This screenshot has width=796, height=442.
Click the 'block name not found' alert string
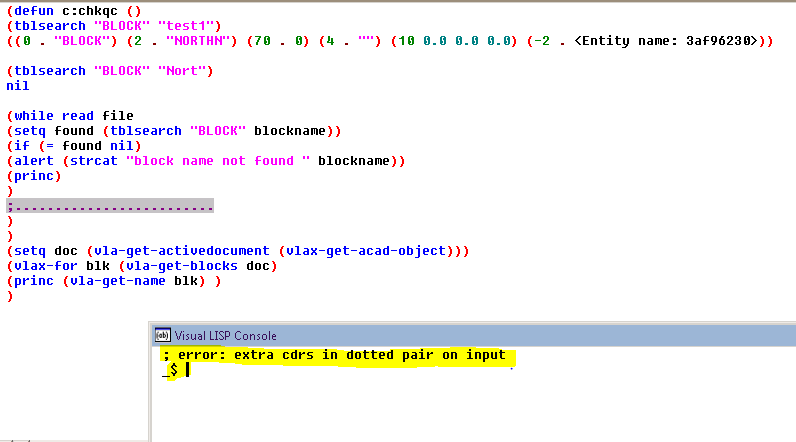pyautogui.click(x=218, y=161)
